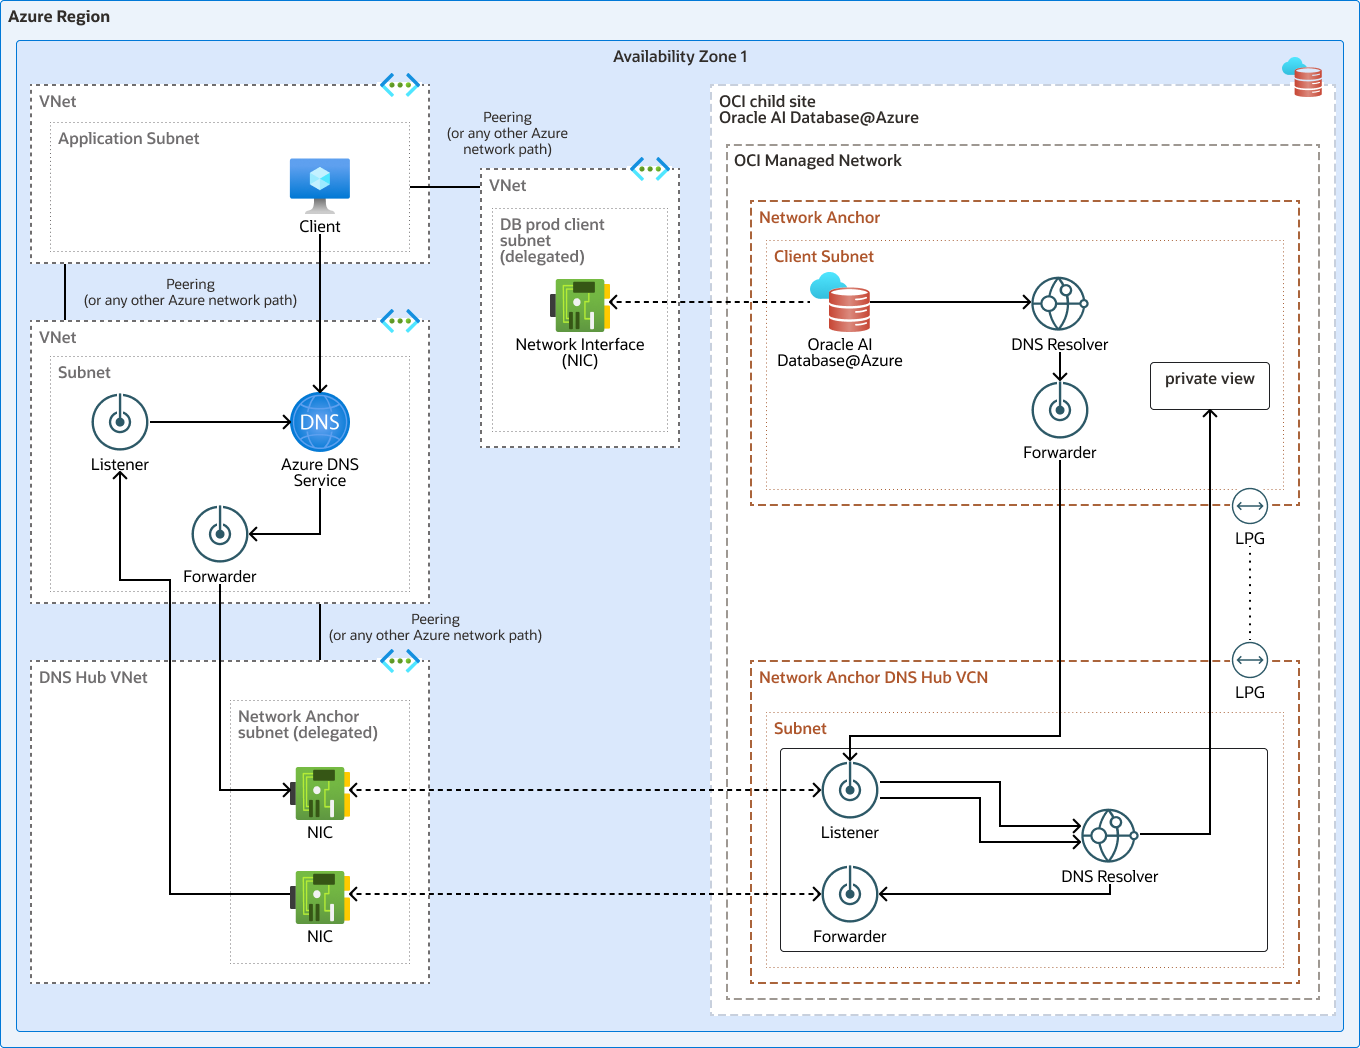Click the Network Interface (NIC) card icon
1360x1048 pixels.
[x=580, y=305]
